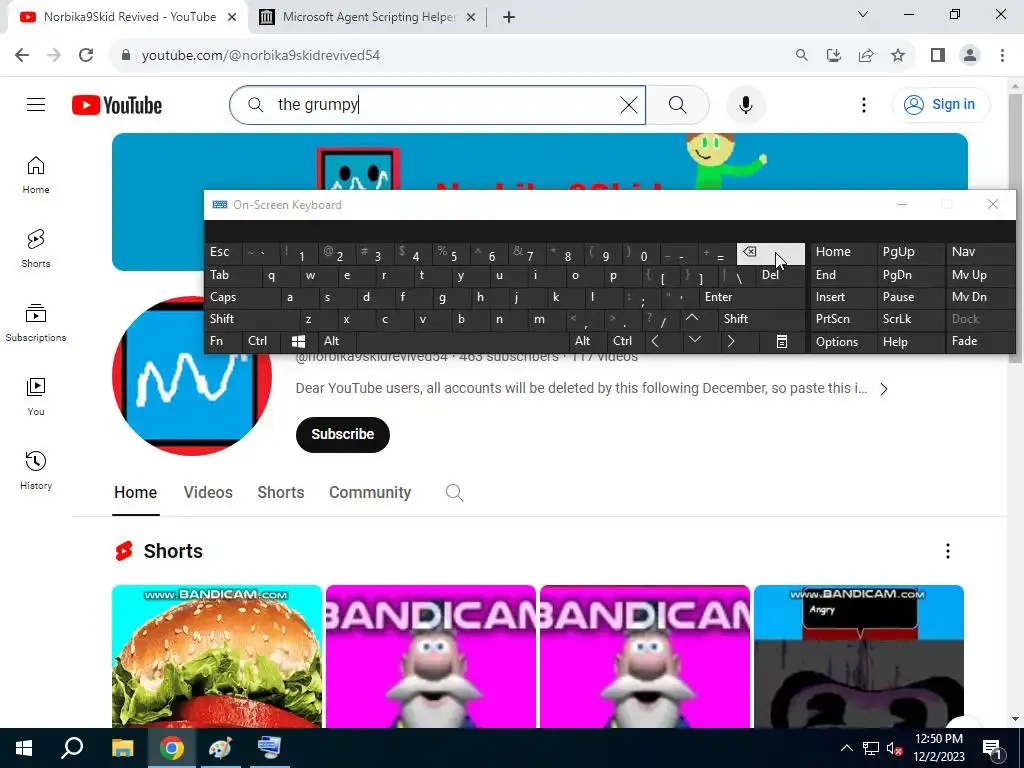Open YouTube settings three-dot menu near Sign in
Image resolution: width=1024 pixels, height=768 pixels.
click(863, 104)
